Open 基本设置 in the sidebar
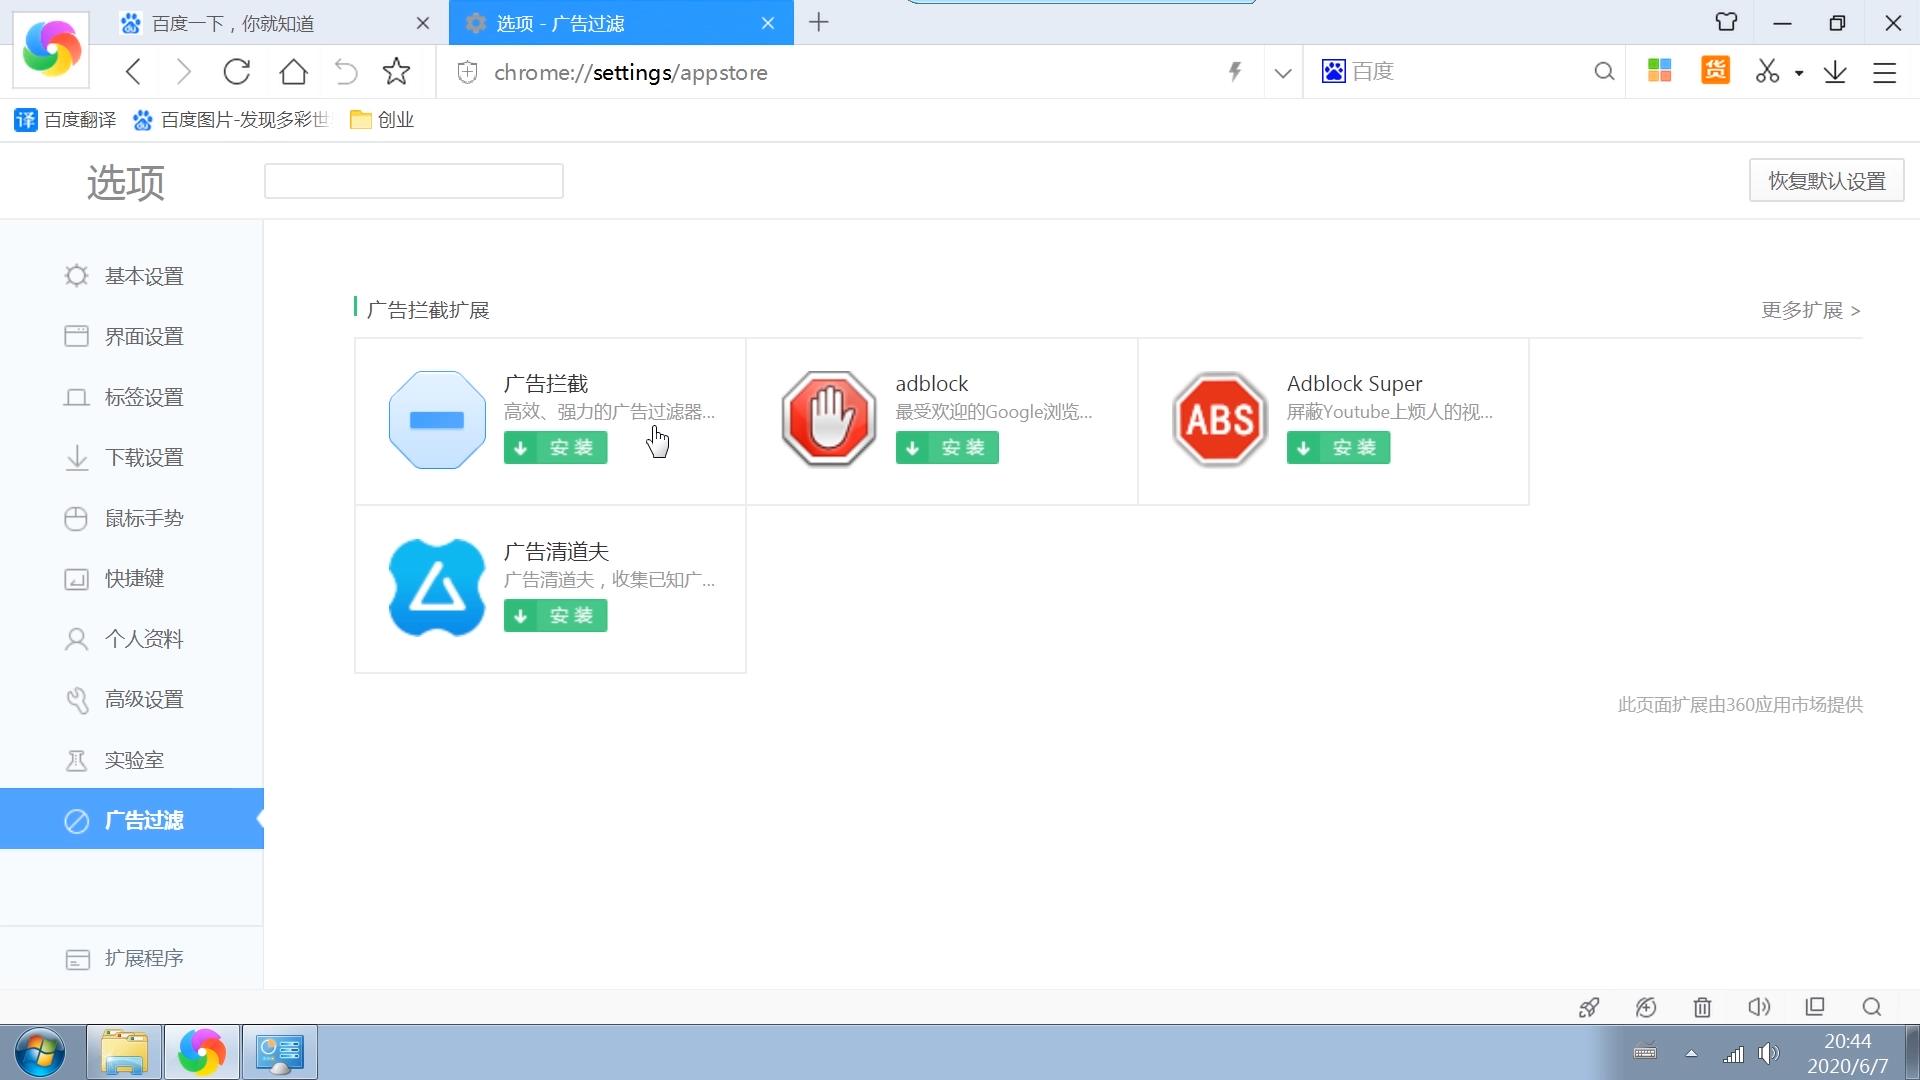The width and height of the screenshot is (1920, 1080). click(143, 276)
